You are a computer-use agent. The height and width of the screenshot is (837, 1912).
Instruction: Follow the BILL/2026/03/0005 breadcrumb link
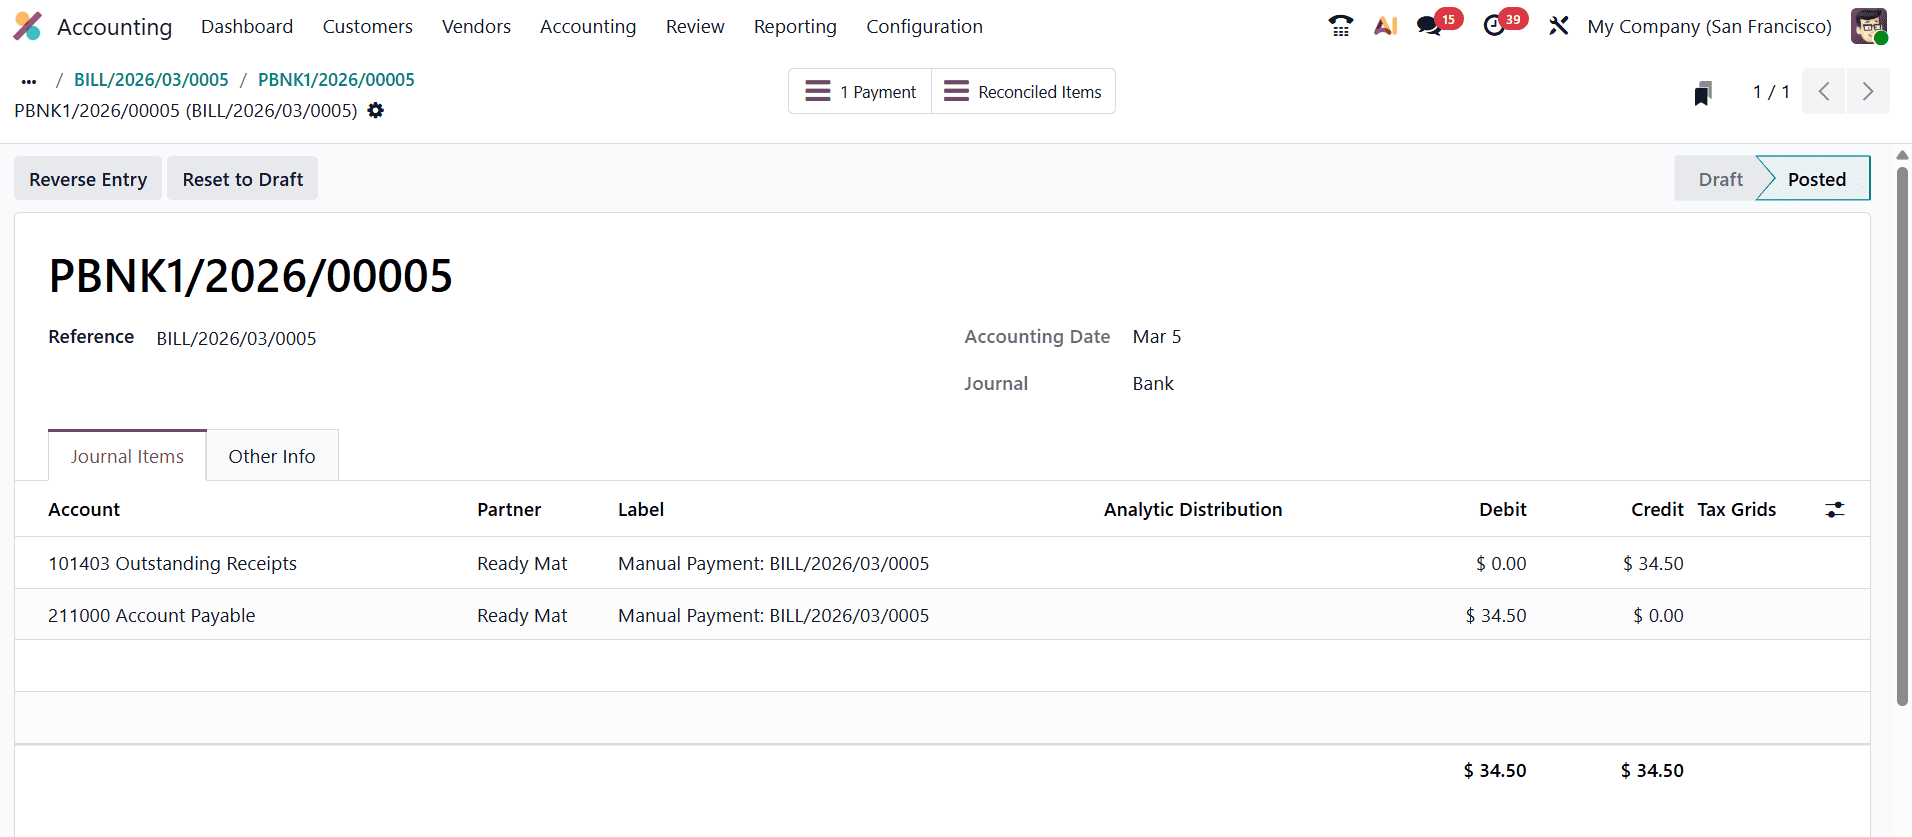151,80
